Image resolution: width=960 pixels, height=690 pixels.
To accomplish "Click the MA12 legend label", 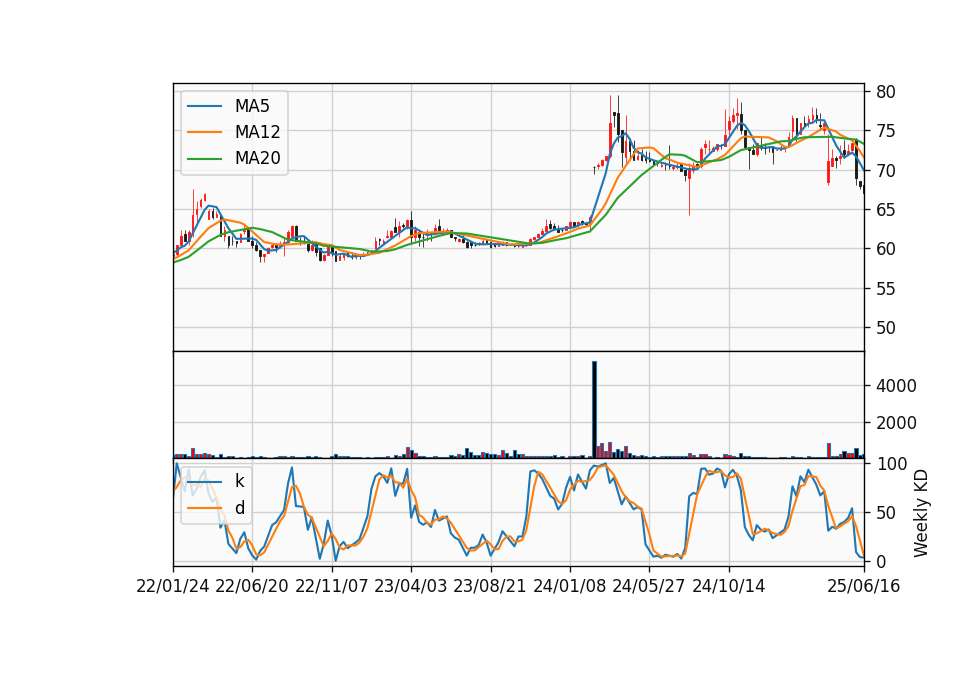I will click(257, 132).
